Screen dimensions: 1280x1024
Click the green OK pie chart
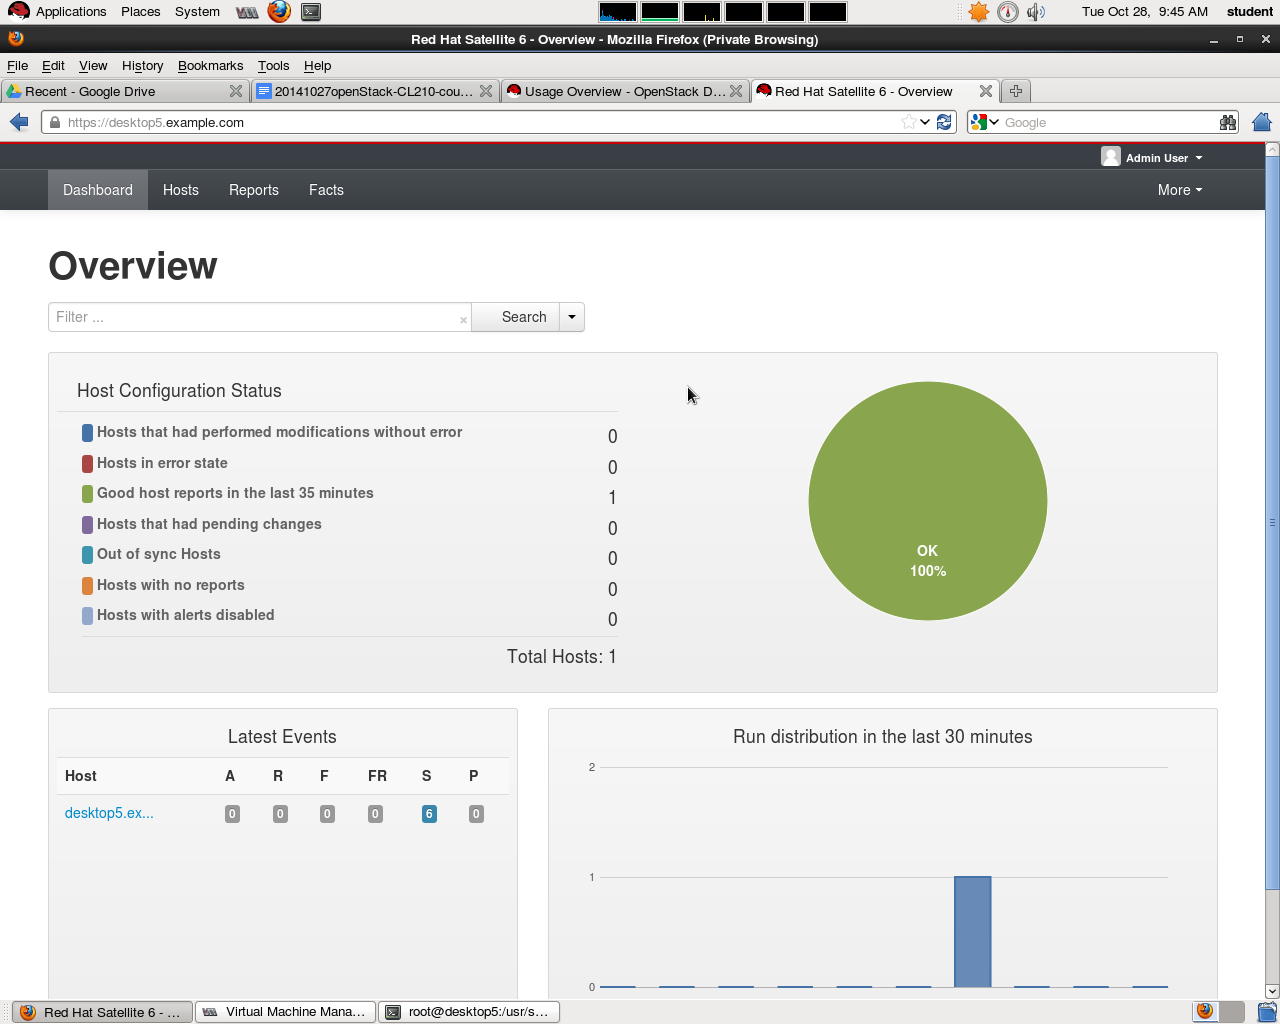(x=928, y=501)
